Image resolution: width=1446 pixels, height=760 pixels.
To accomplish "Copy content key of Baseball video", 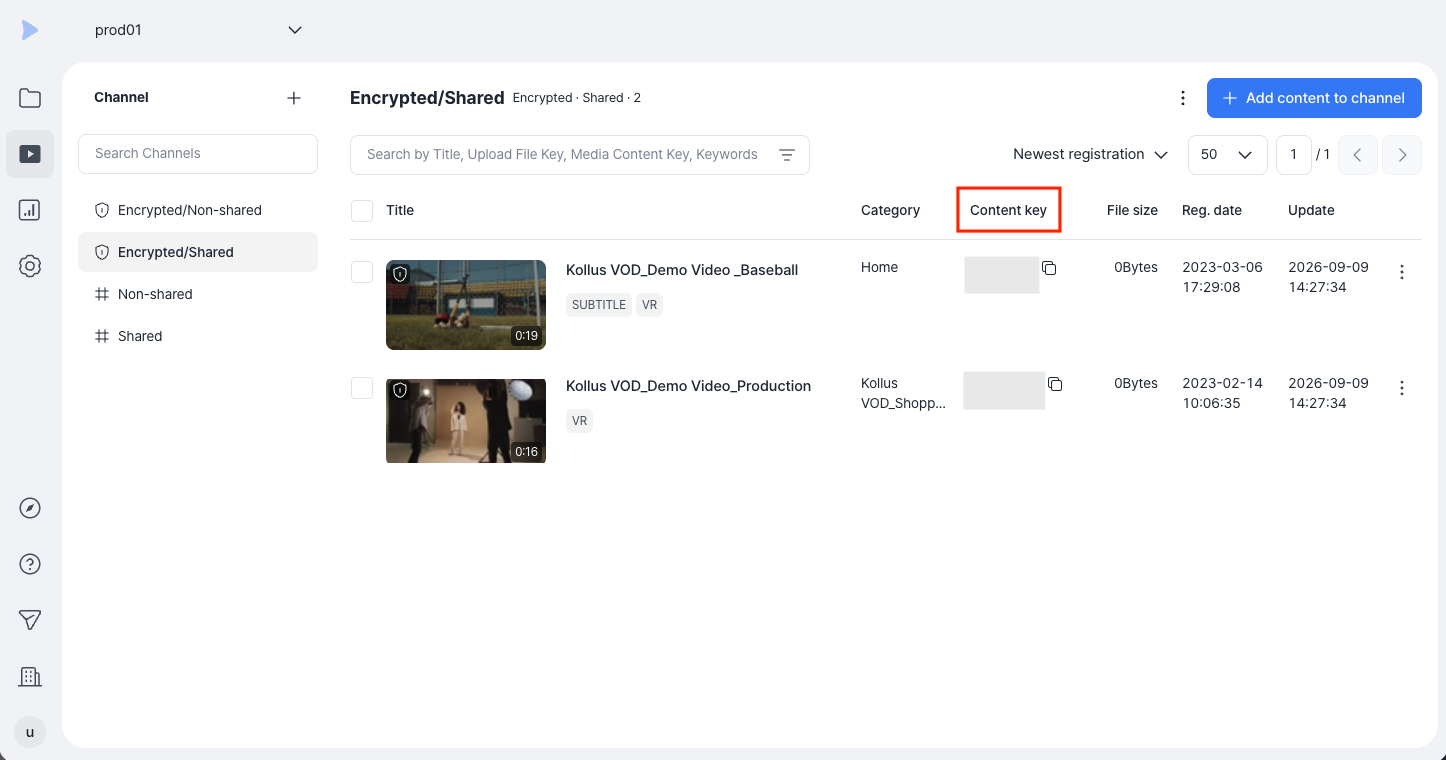I will [x=1049, y=268].
